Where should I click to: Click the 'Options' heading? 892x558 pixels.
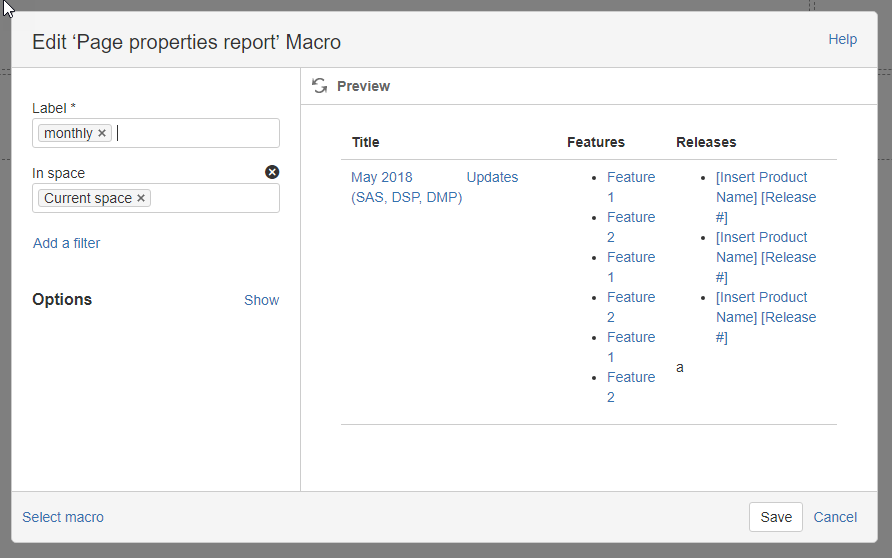62,300
